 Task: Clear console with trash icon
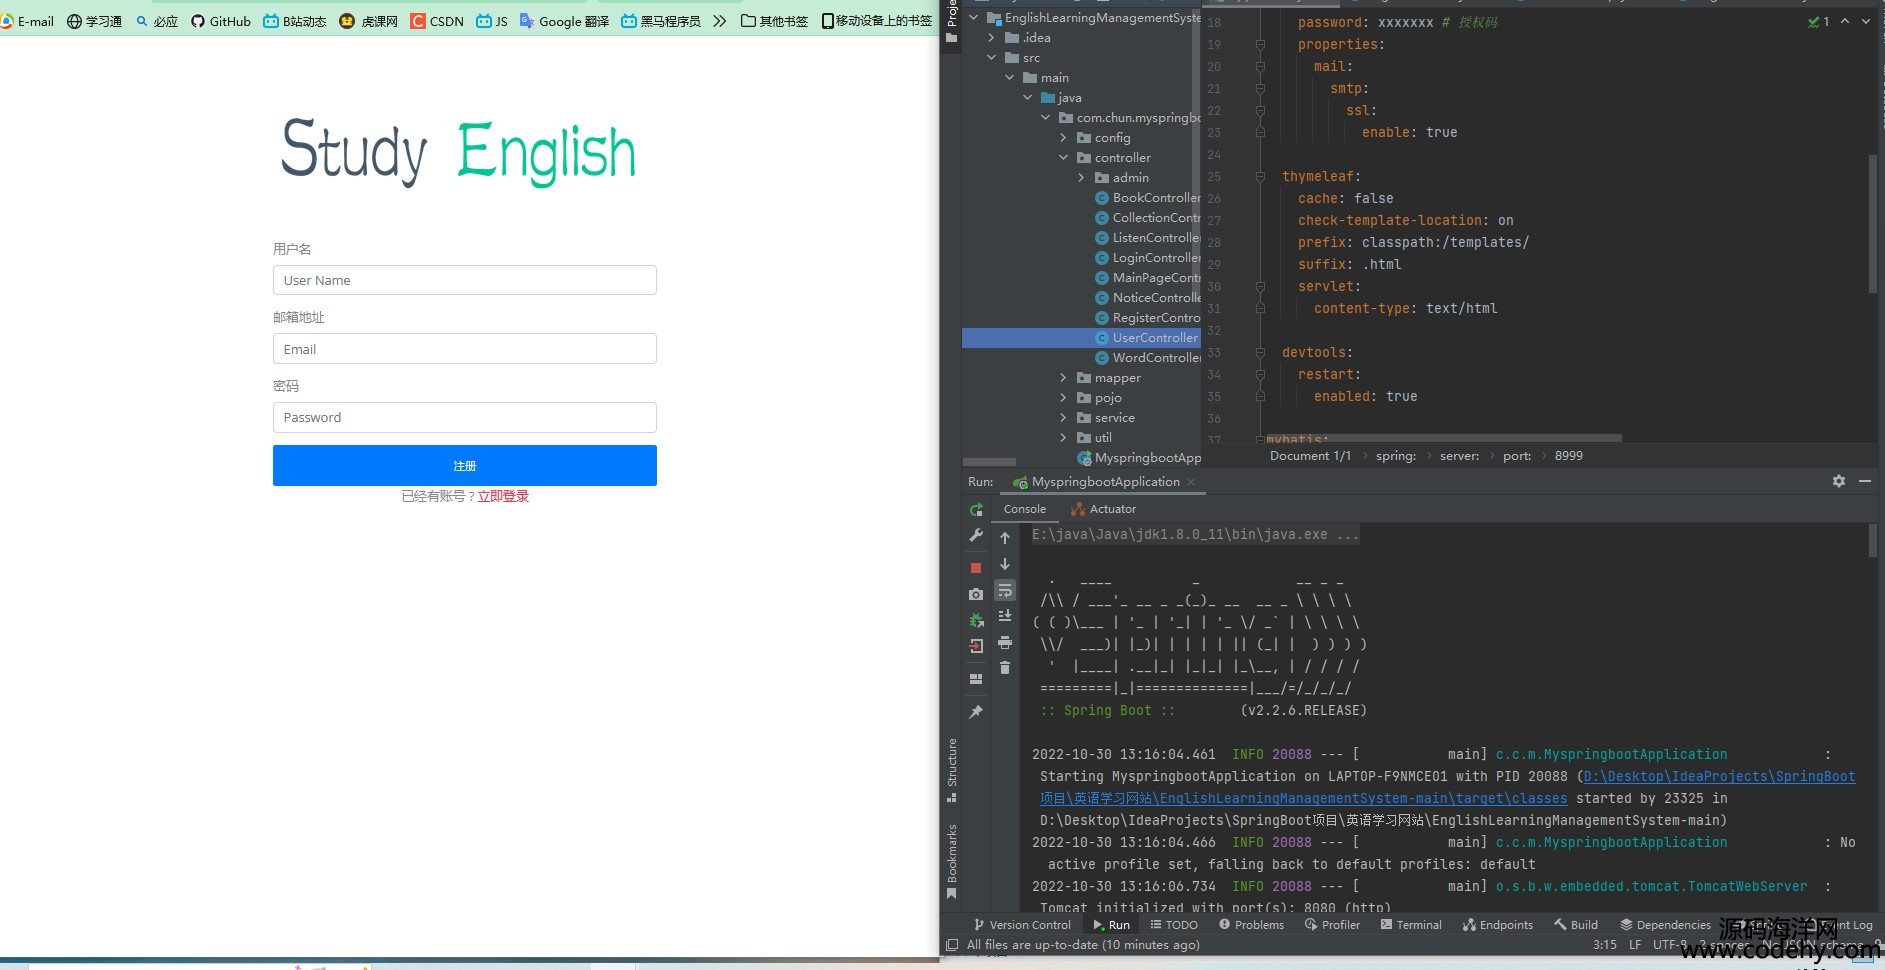coord(1005,668)
